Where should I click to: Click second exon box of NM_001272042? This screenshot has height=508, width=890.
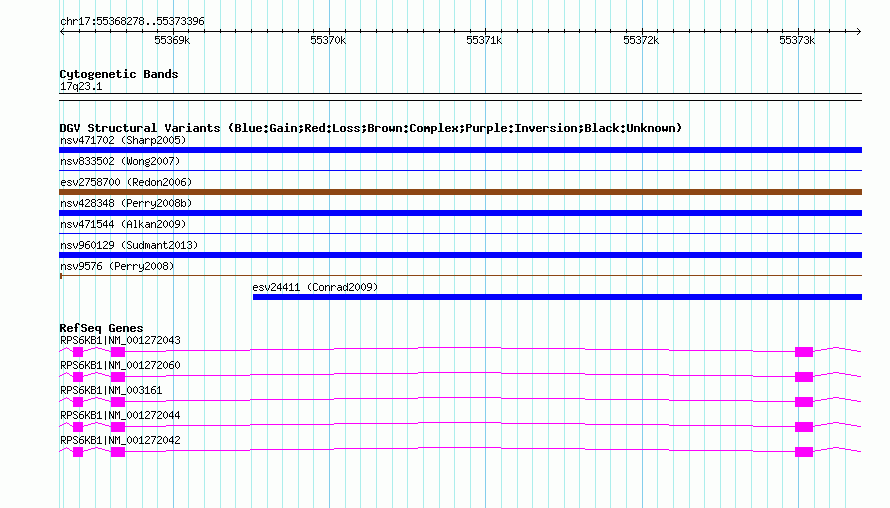click(x=117, y=452)
